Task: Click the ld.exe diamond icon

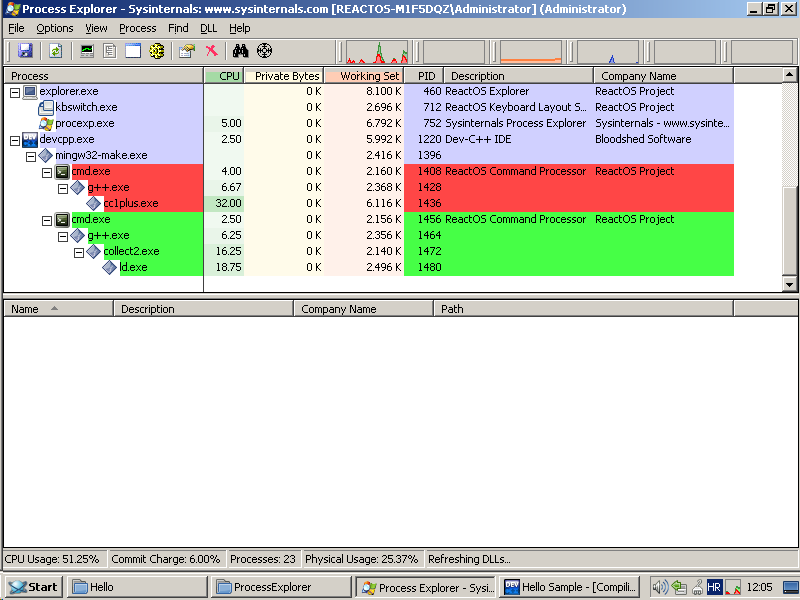Action: (x=110, y=267)
